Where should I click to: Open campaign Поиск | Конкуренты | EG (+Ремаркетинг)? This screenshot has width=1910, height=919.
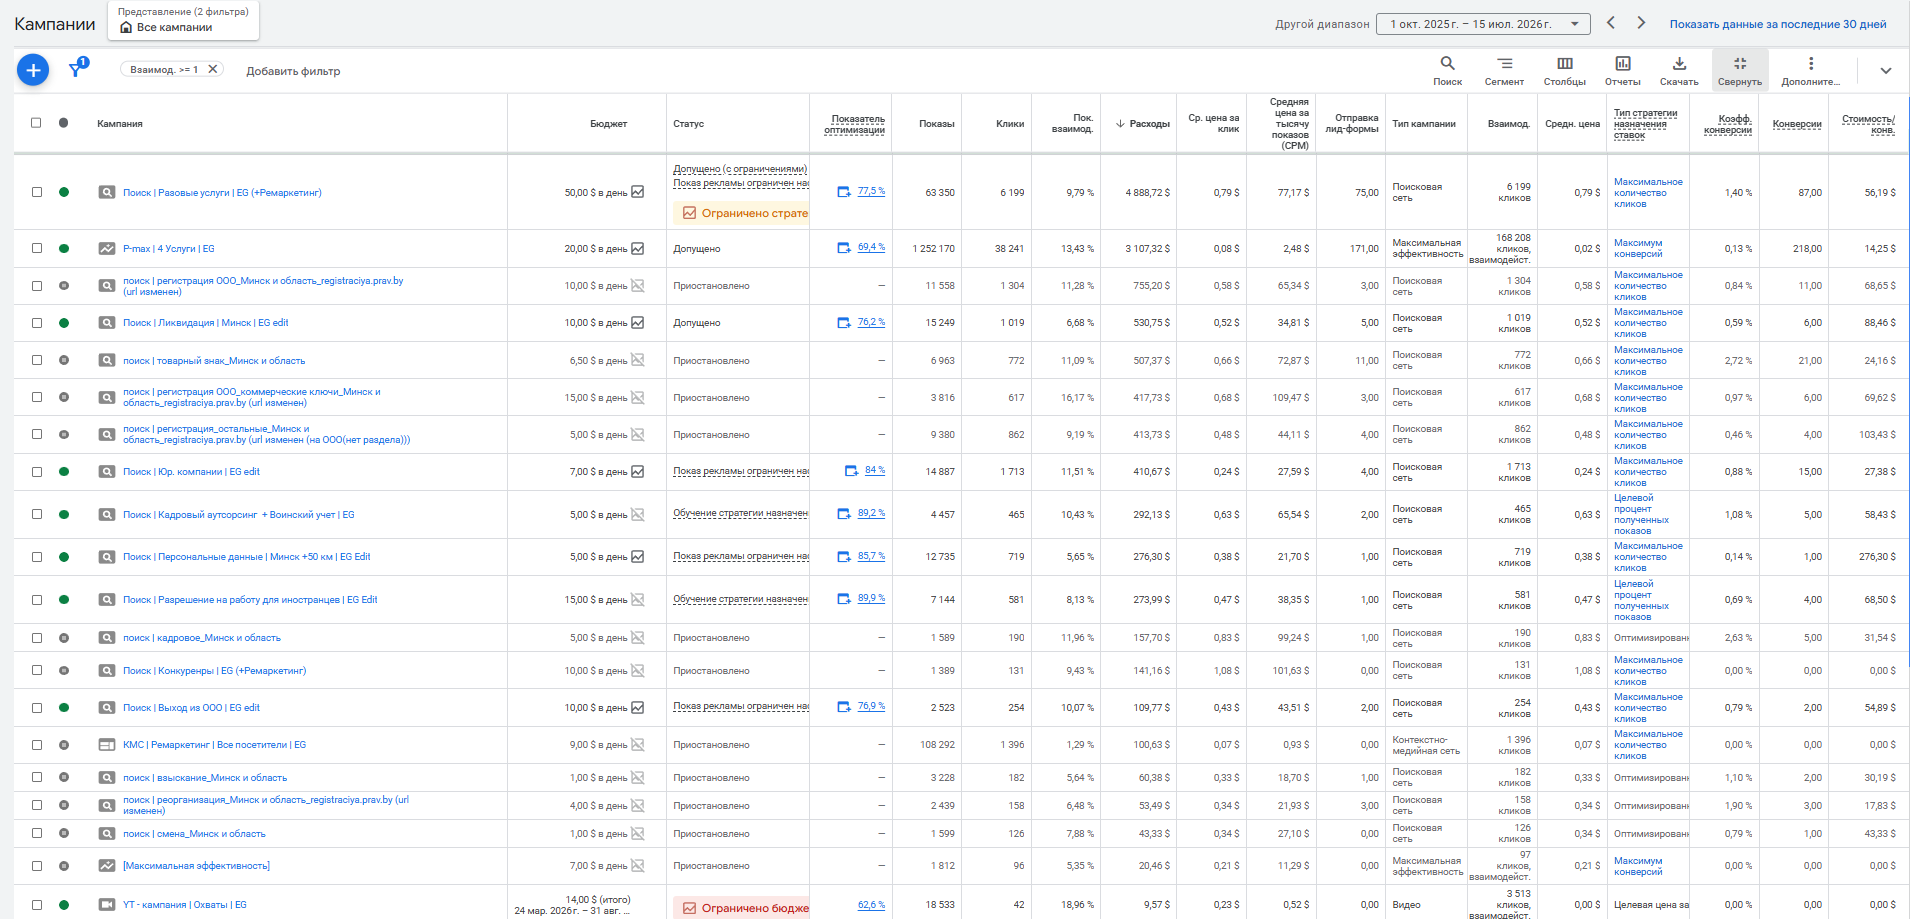(x=215, y=671)
